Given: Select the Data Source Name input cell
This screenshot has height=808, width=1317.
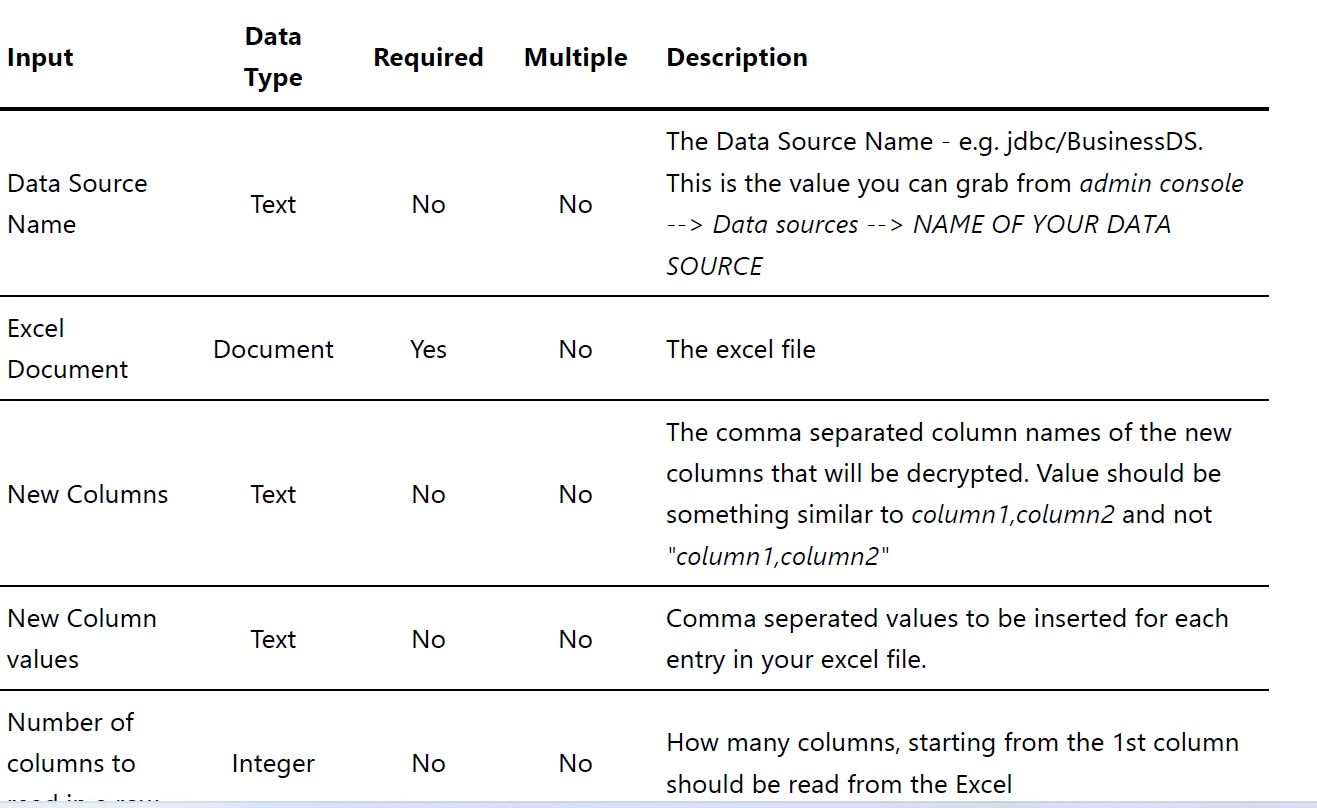Looking at the screenshot, I should tap(77, 204).
